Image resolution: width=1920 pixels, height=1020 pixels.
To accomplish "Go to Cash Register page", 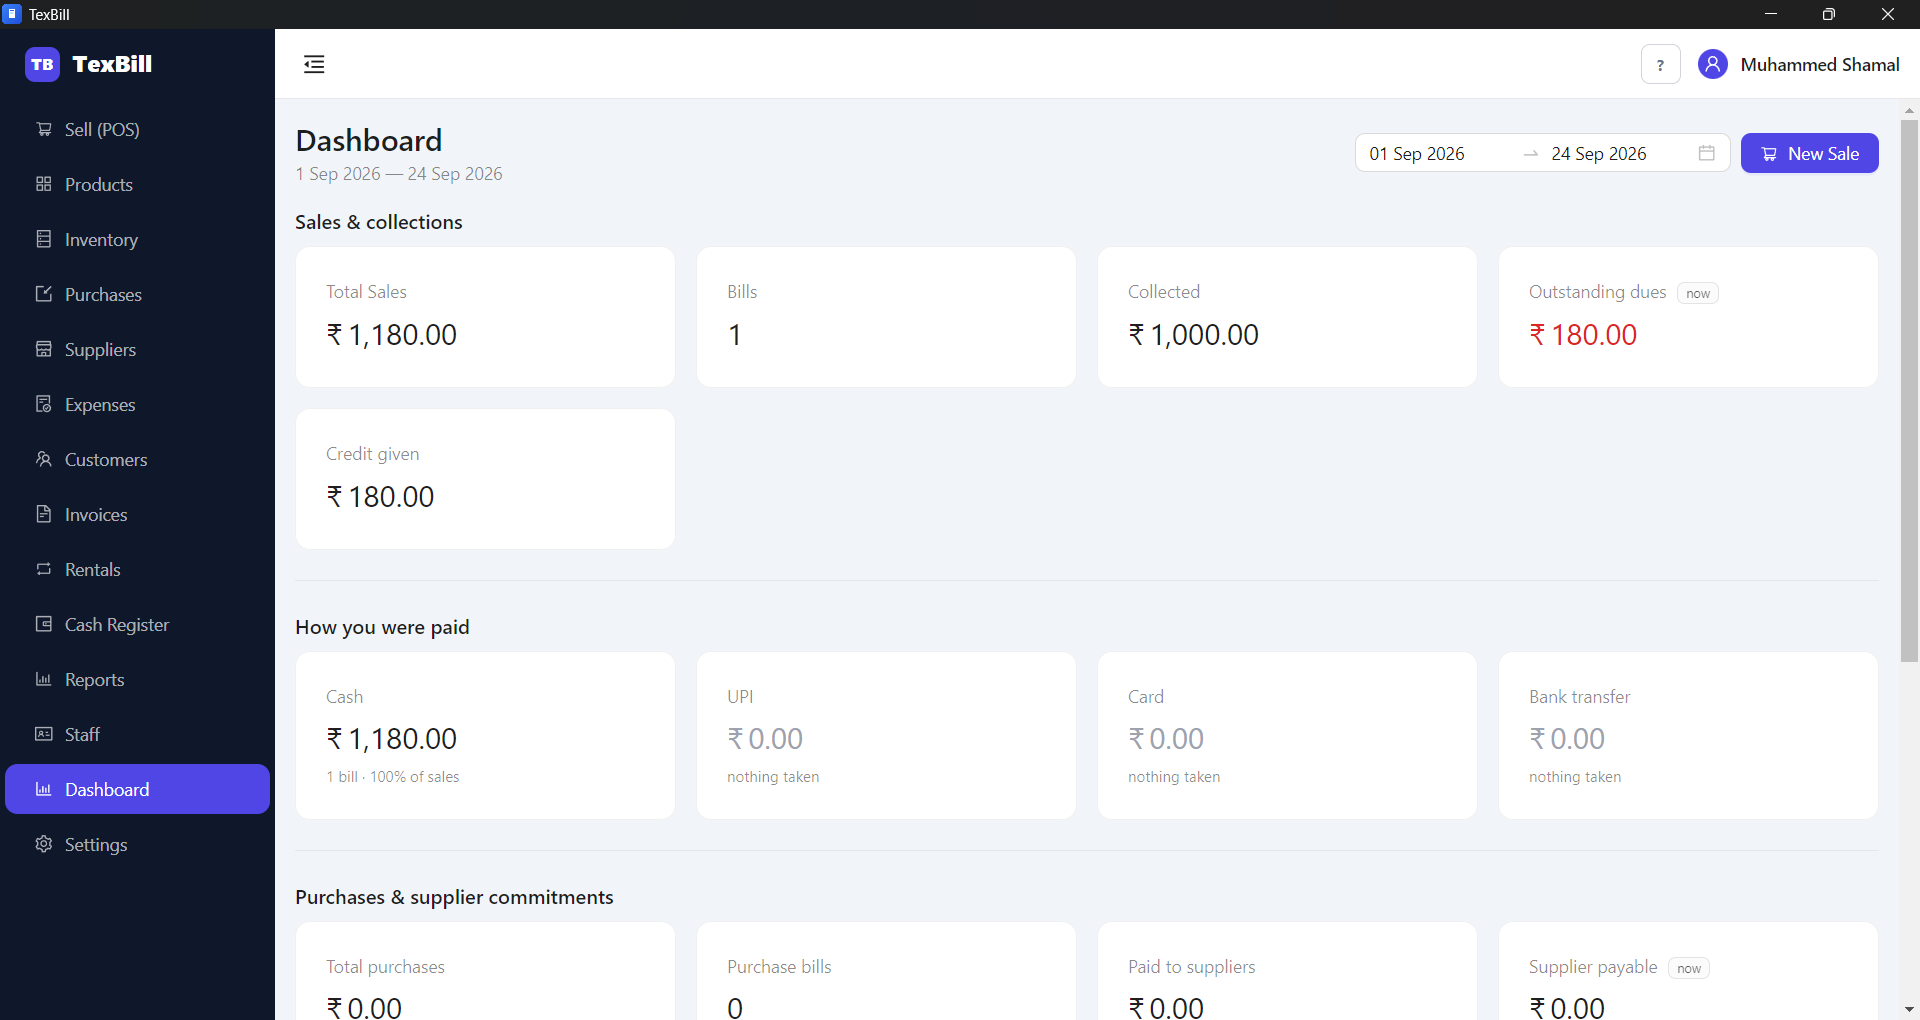I will pyautogui.click(x=138, y=624).
